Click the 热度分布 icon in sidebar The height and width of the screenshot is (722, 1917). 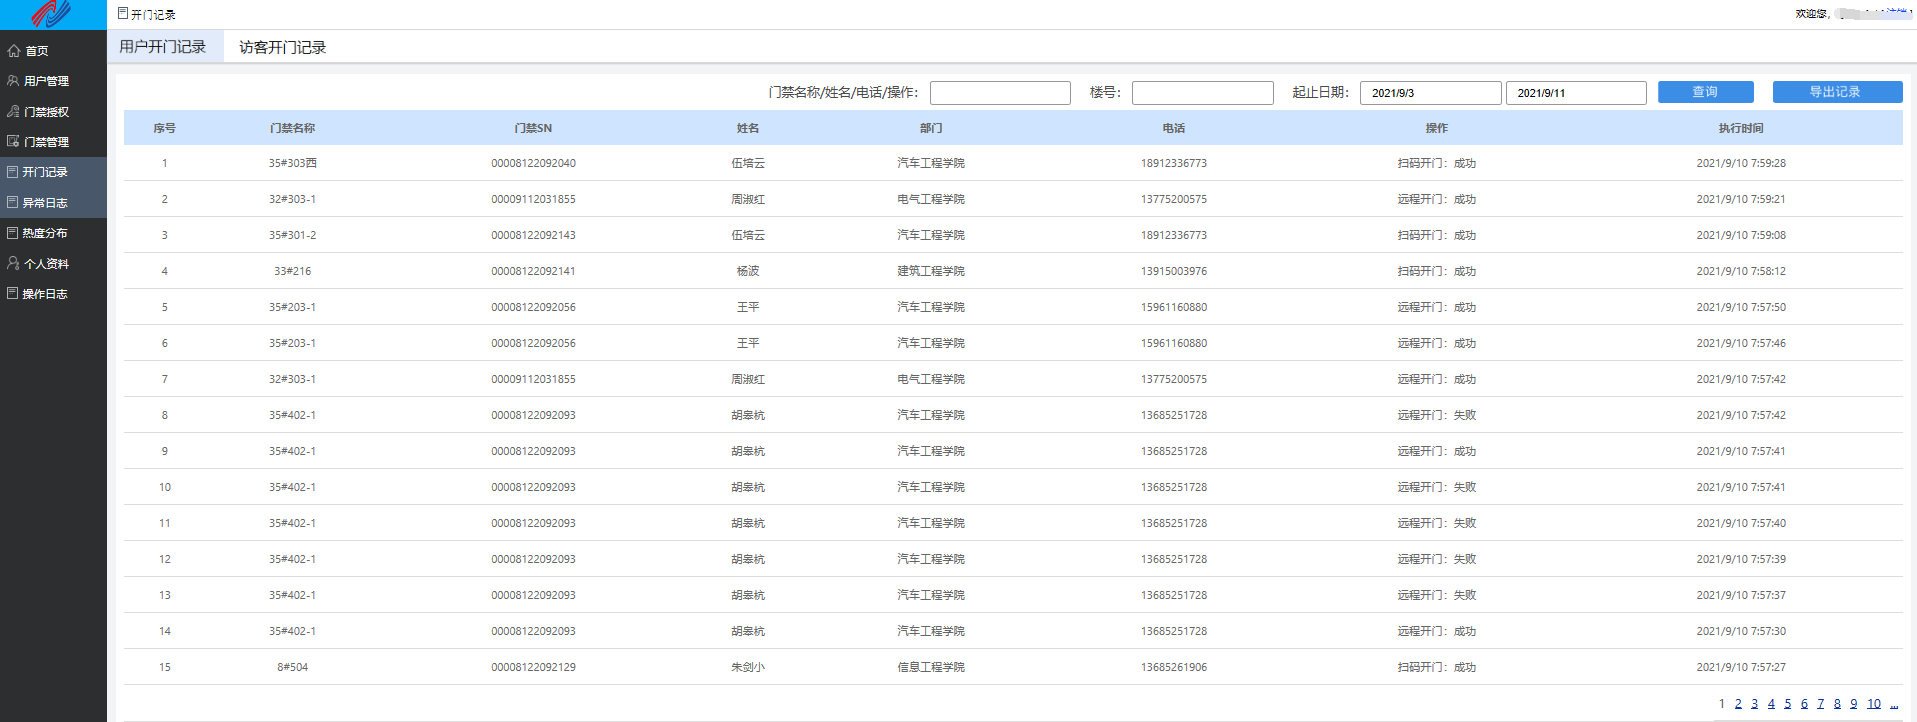(x=13, y=233)
